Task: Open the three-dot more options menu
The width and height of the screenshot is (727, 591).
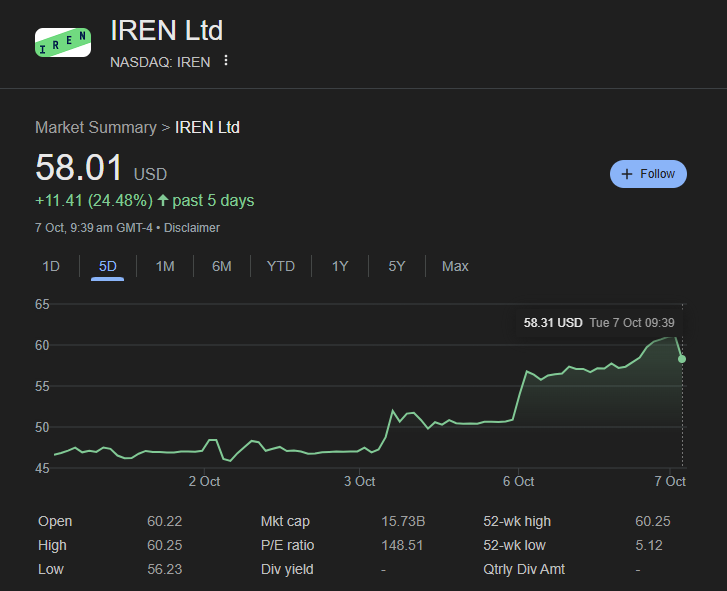Action: point(226,61)
